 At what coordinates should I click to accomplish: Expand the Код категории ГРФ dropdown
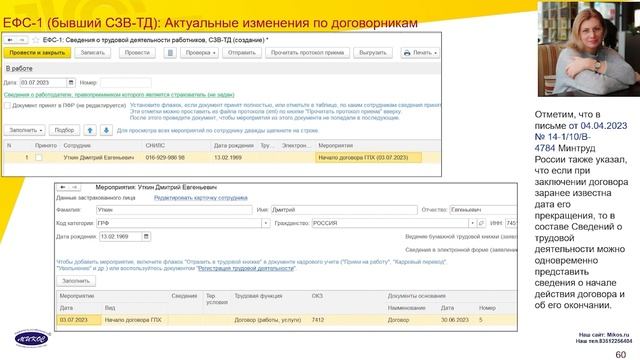pyautogui.click(x=266, y=223)
